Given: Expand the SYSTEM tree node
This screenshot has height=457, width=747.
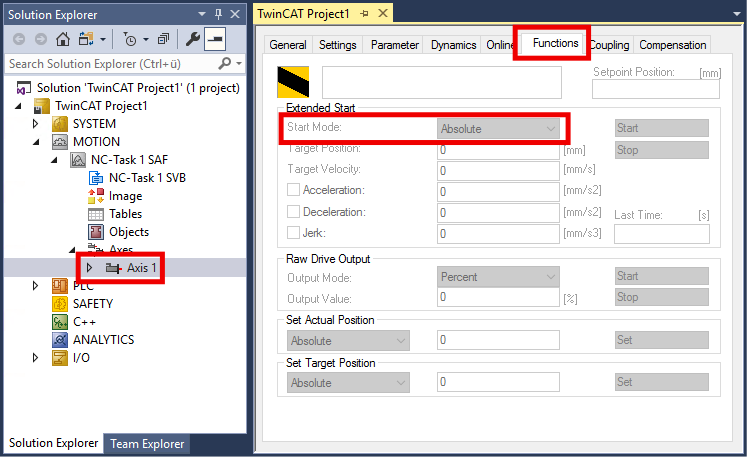Looking at the screenshot, I should [x=35, y=124].
